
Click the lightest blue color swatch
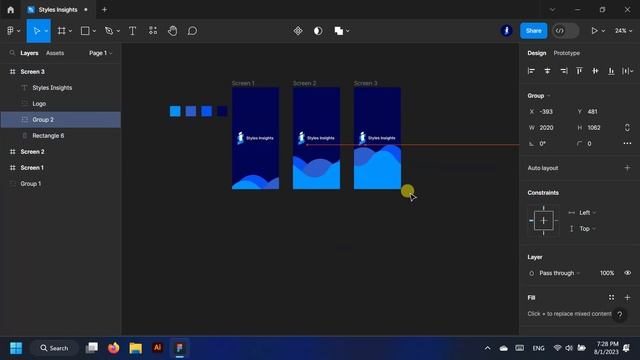[x=175, y=111]
